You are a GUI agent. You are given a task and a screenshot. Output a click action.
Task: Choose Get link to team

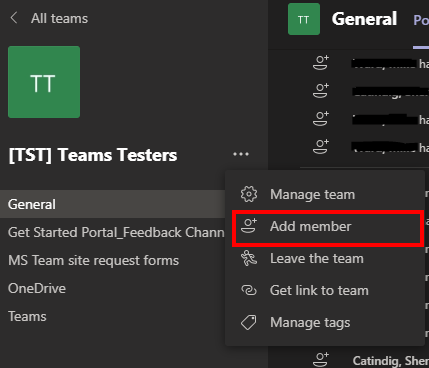click(325, 290)
